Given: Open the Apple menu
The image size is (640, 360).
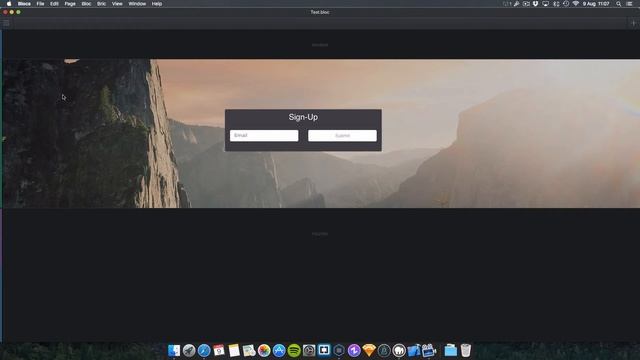Looking at the screenshot, I should [9, 4].
